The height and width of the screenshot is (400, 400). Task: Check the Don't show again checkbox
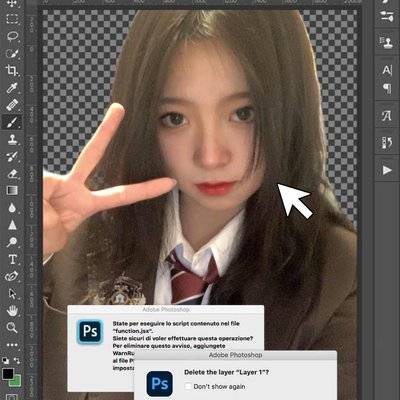pos(188,386)
